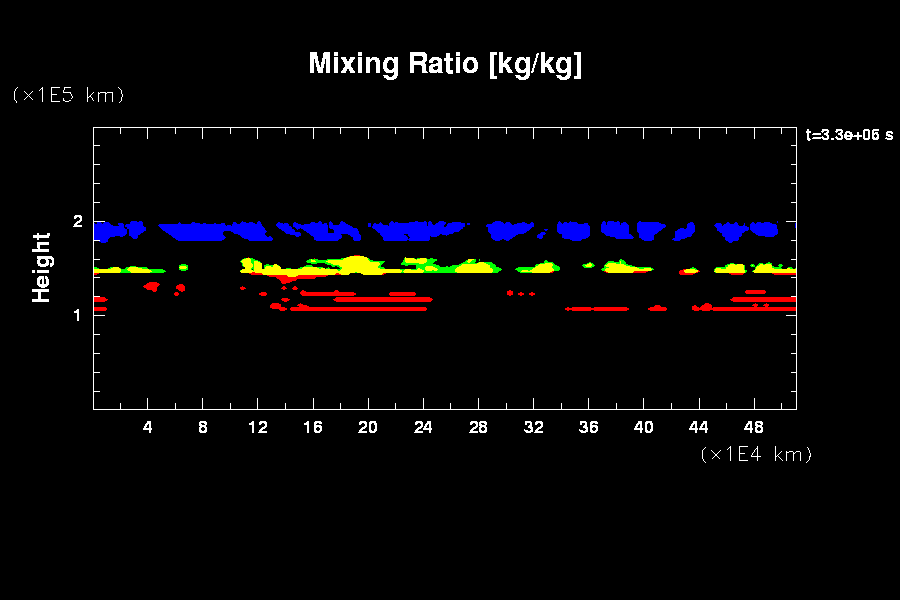
Task: Click the y-axis tick label "2"
Action: coord(77,221)
